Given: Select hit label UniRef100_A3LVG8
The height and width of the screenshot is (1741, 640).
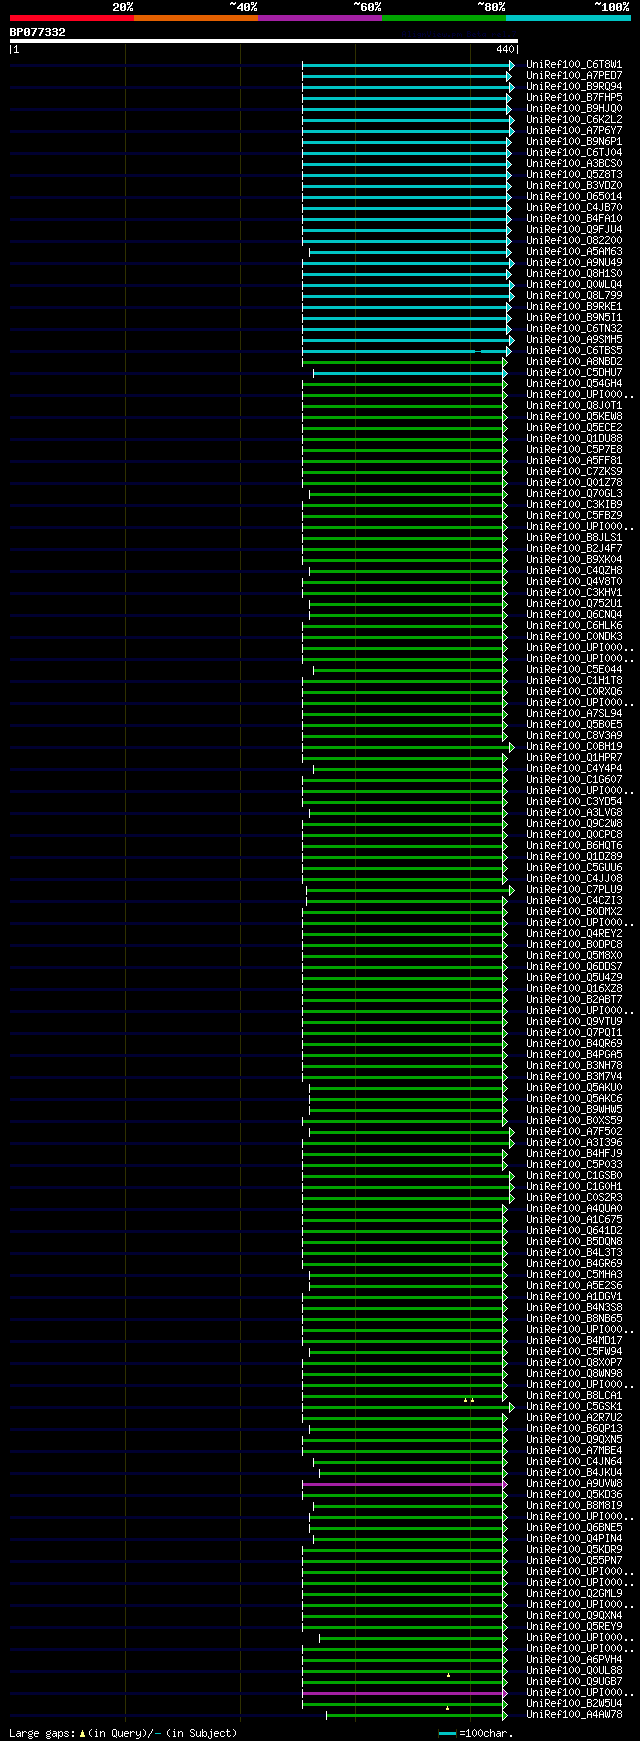Looking at the screenshot, I should click(574, 813).
